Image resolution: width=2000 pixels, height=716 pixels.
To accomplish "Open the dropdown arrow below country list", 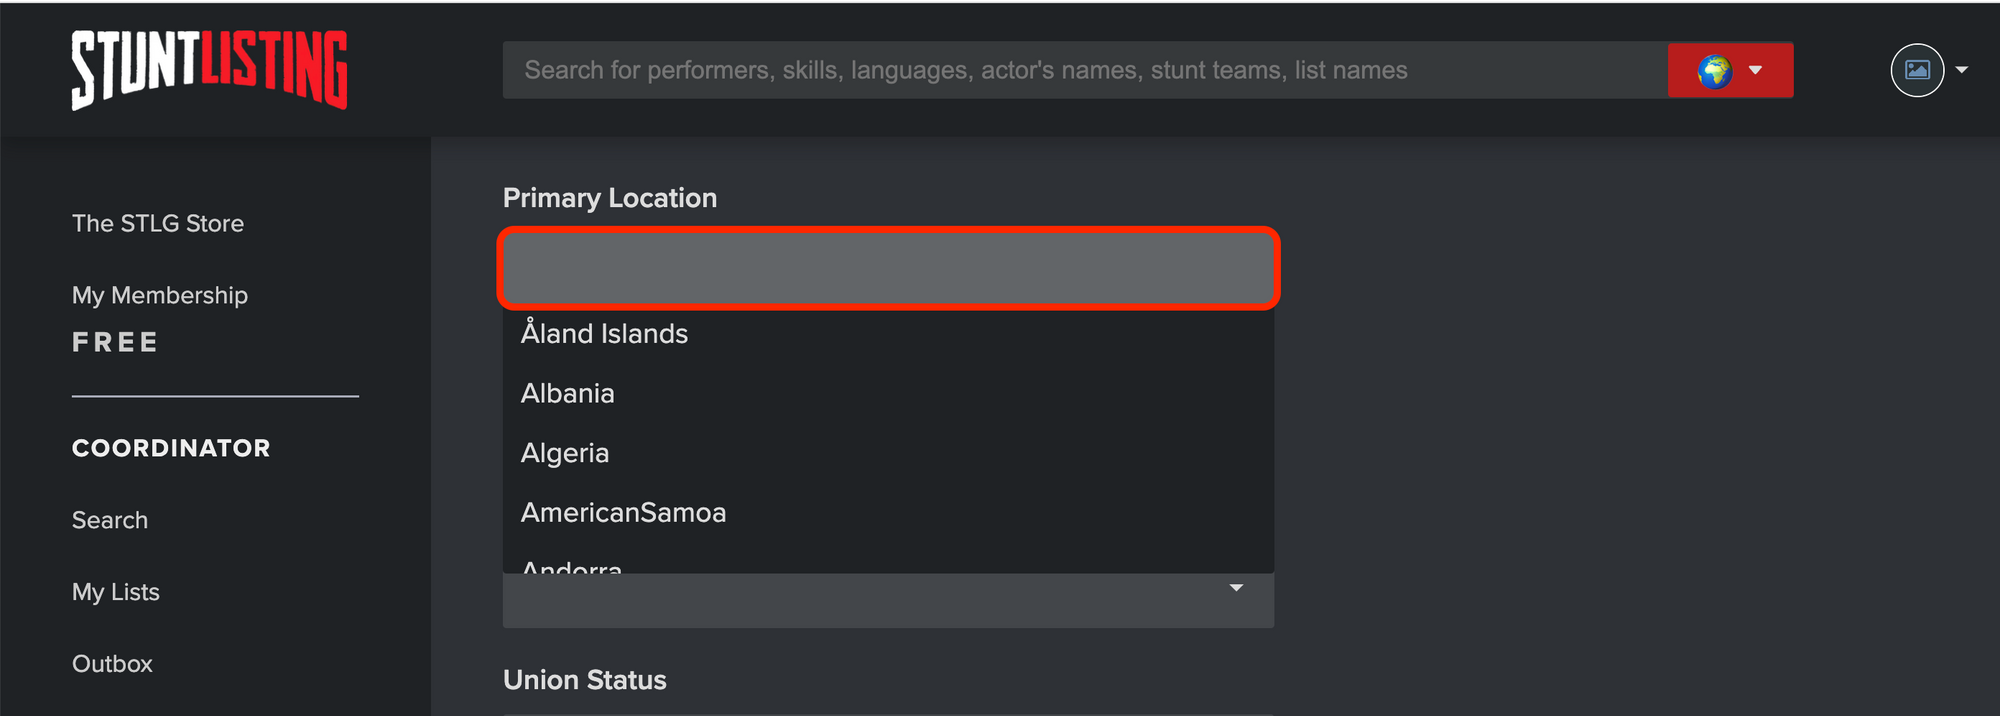I will tap(1236, 588).
